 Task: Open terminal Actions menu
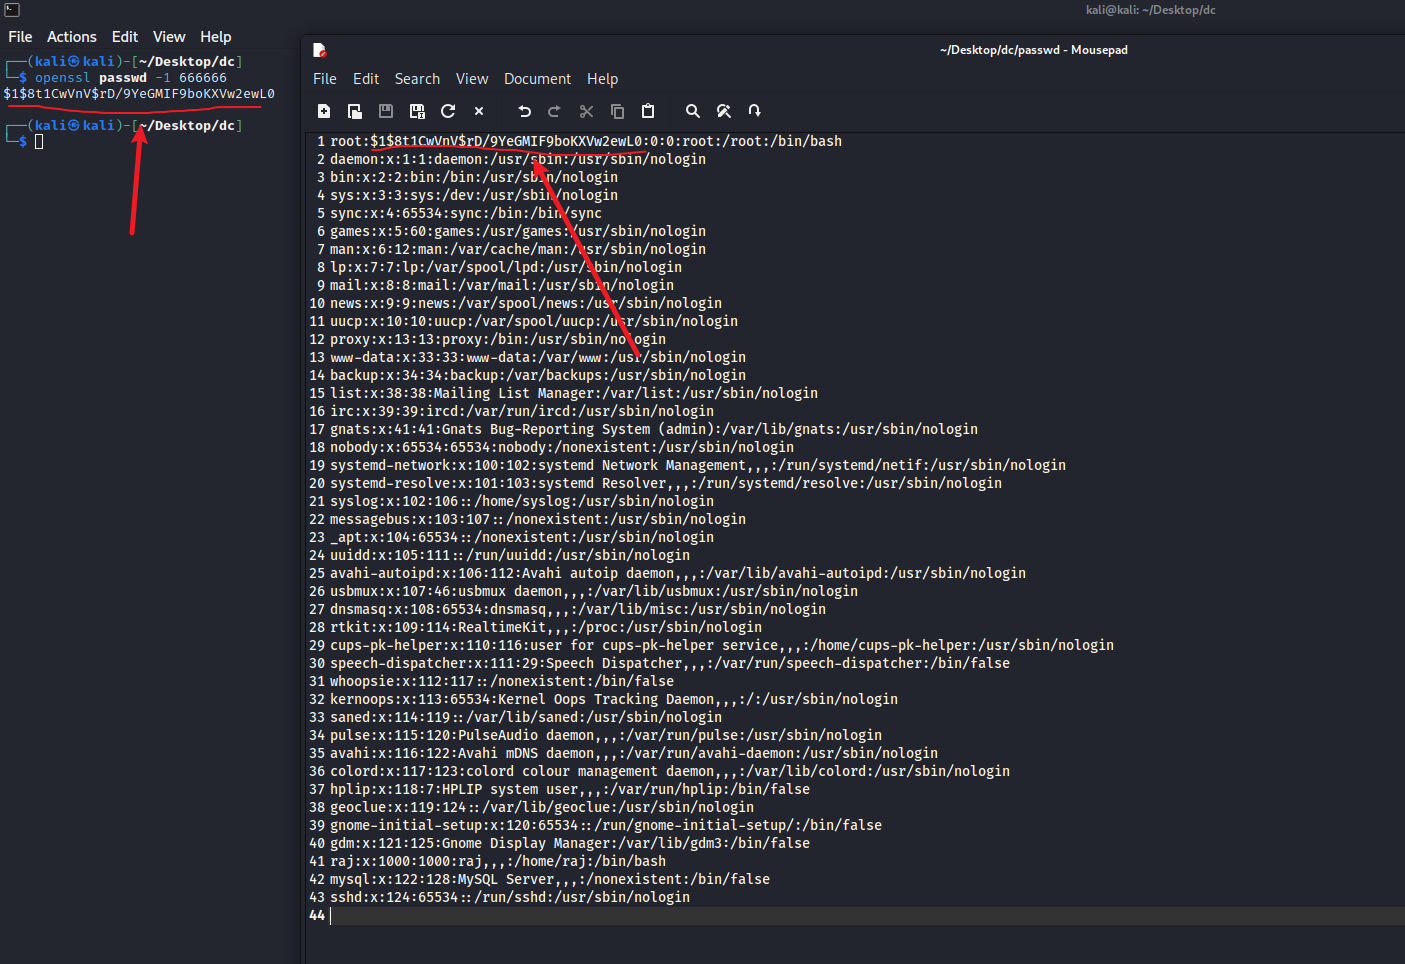(x=72, y=37)
